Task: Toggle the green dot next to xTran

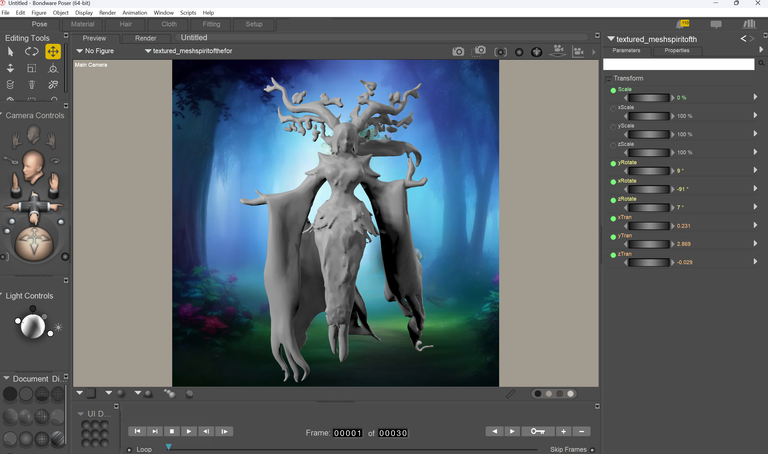Action: coord(613,218)
